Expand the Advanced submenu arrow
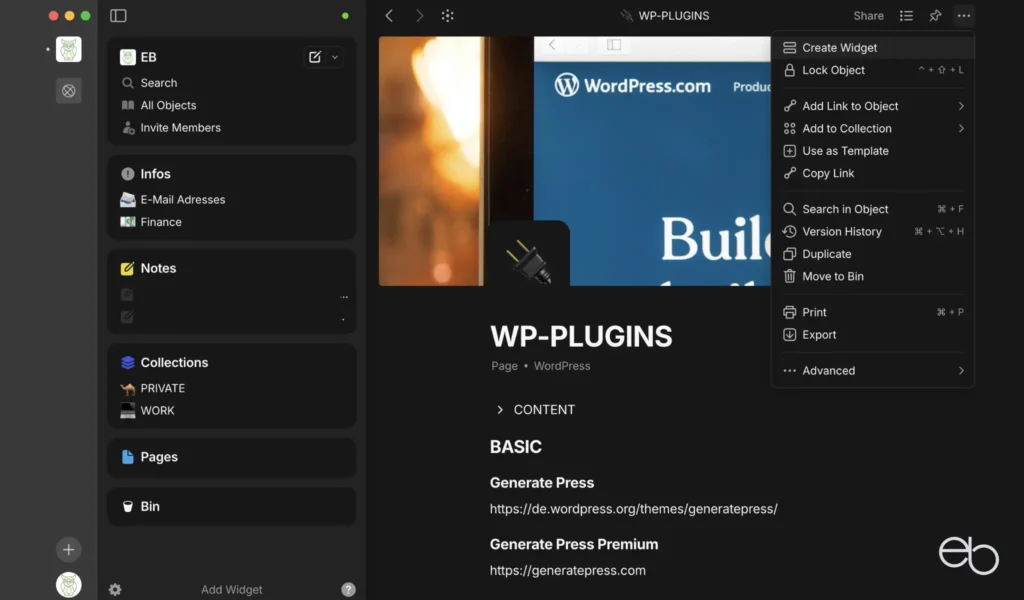 click(961, 371)
